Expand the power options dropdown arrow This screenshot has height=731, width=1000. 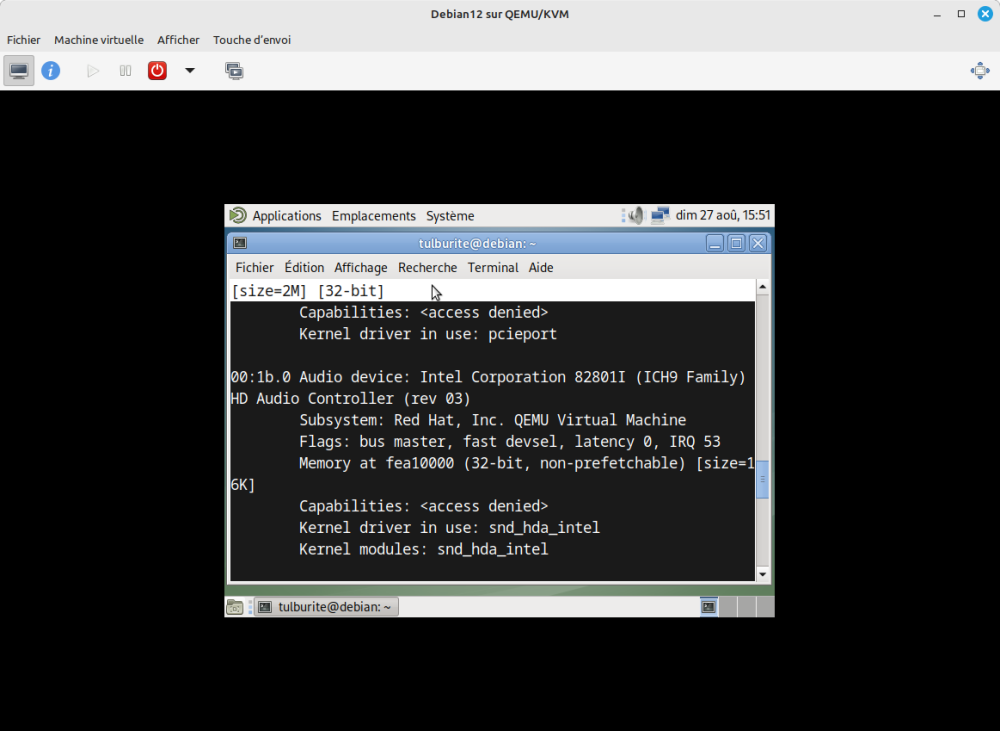click(x=190, y=71)
